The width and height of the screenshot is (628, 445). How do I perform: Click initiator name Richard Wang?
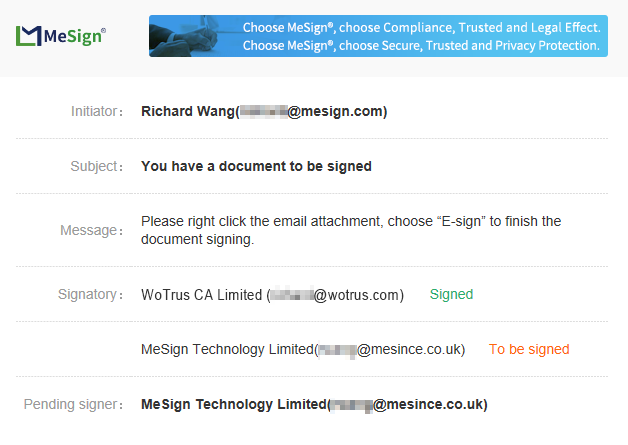click(187, 111)
